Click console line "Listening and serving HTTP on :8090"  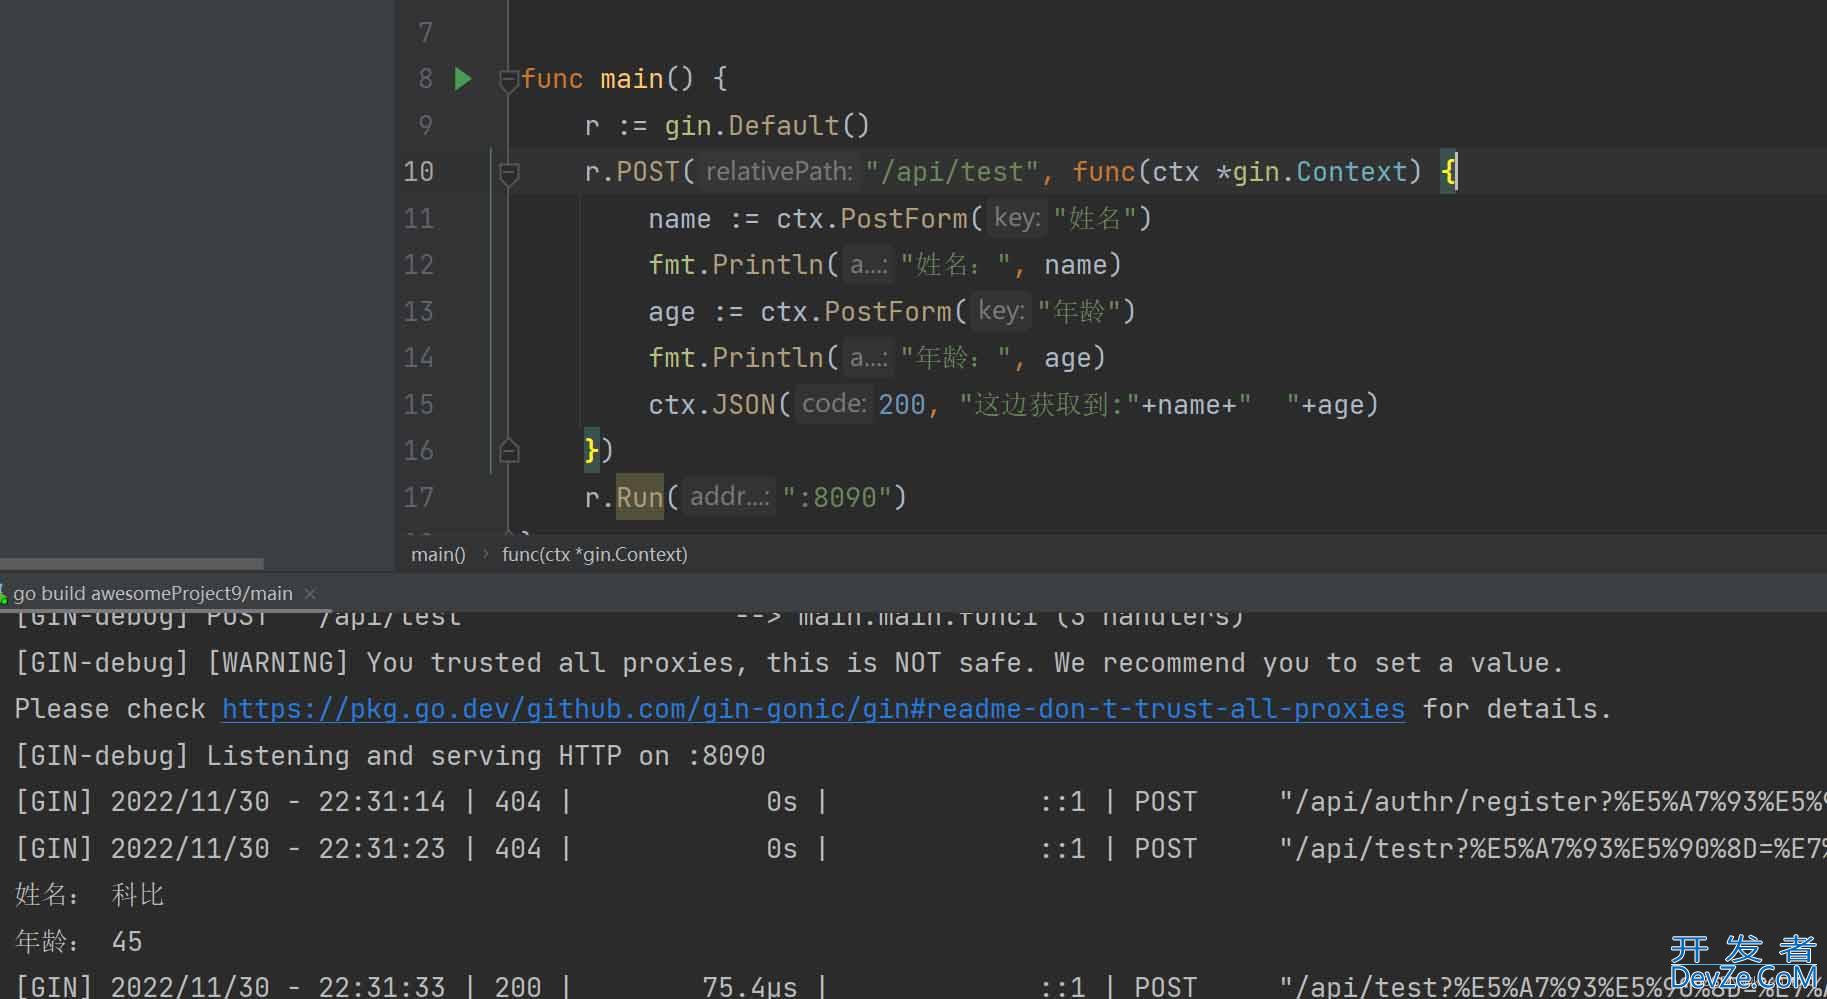point(390,756)
